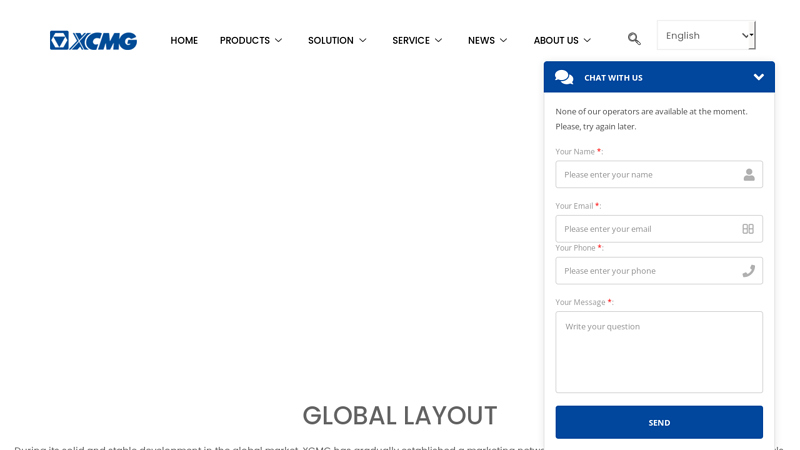Click the Write your question message box

(659, 352)
